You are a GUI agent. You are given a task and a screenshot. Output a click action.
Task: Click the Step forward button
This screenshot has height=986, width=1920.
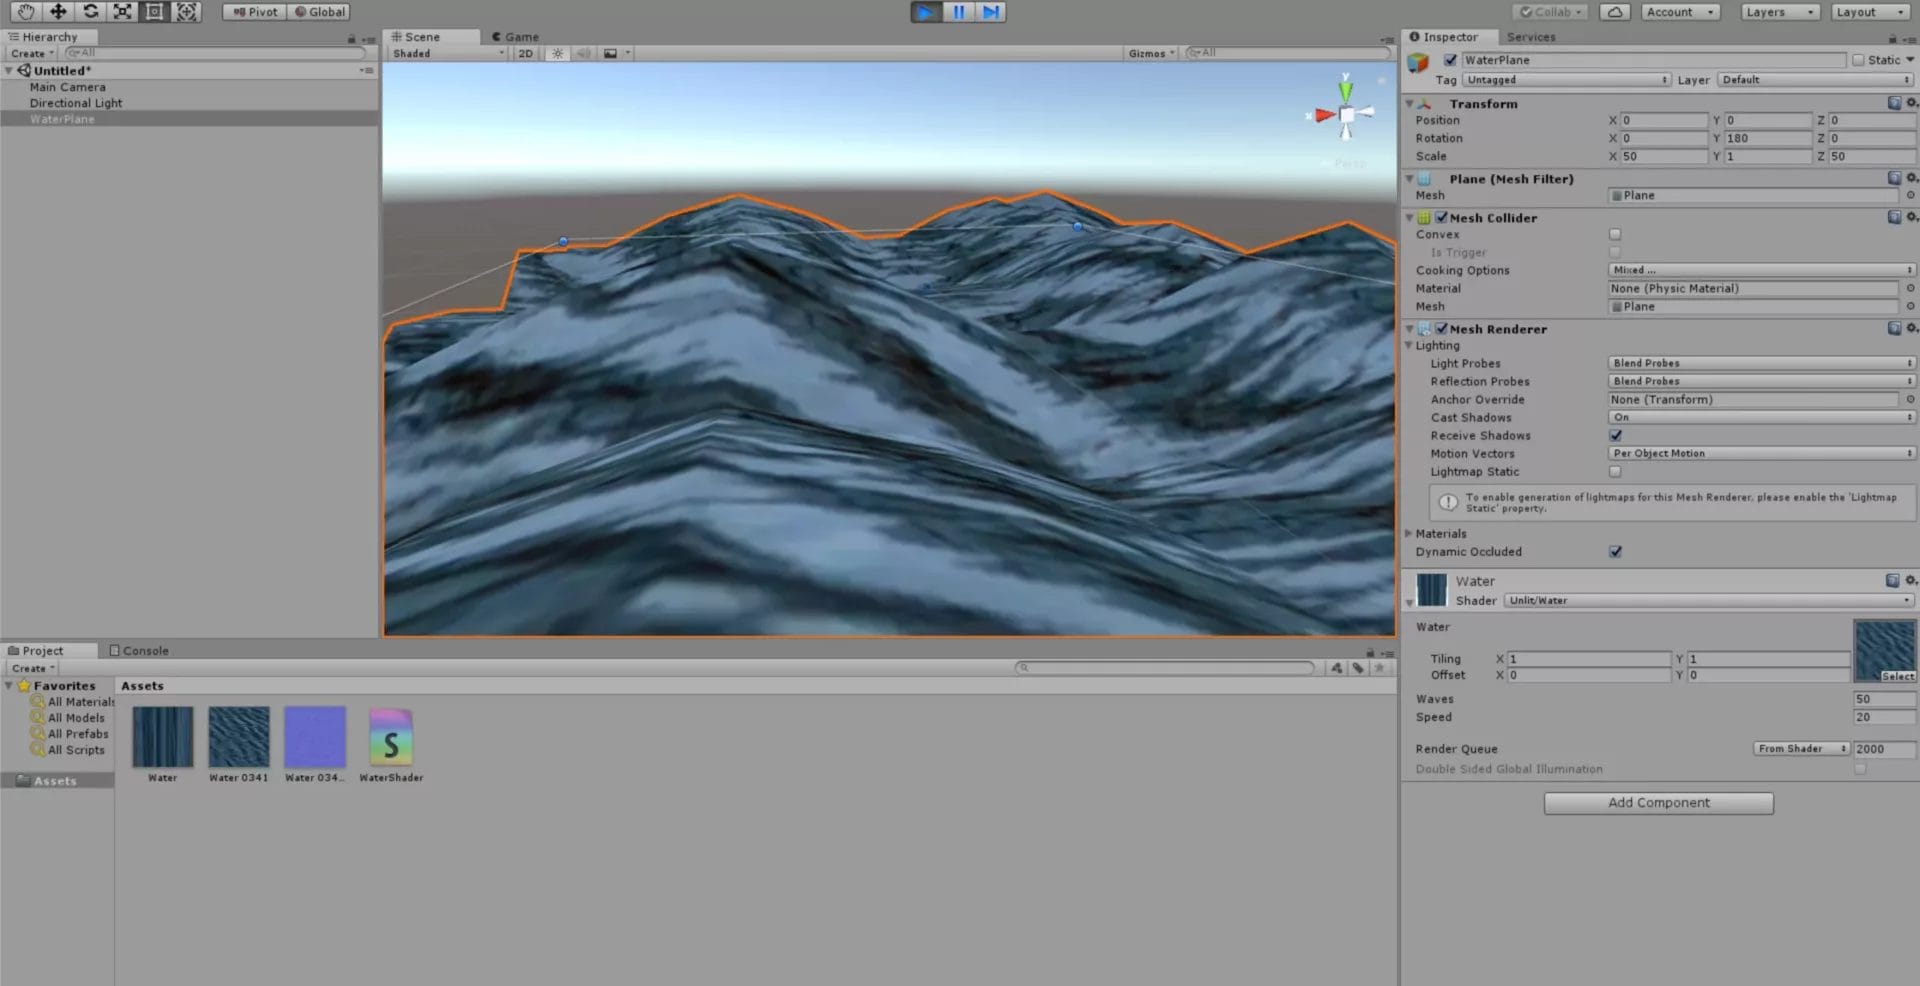(x=990, y=12)
